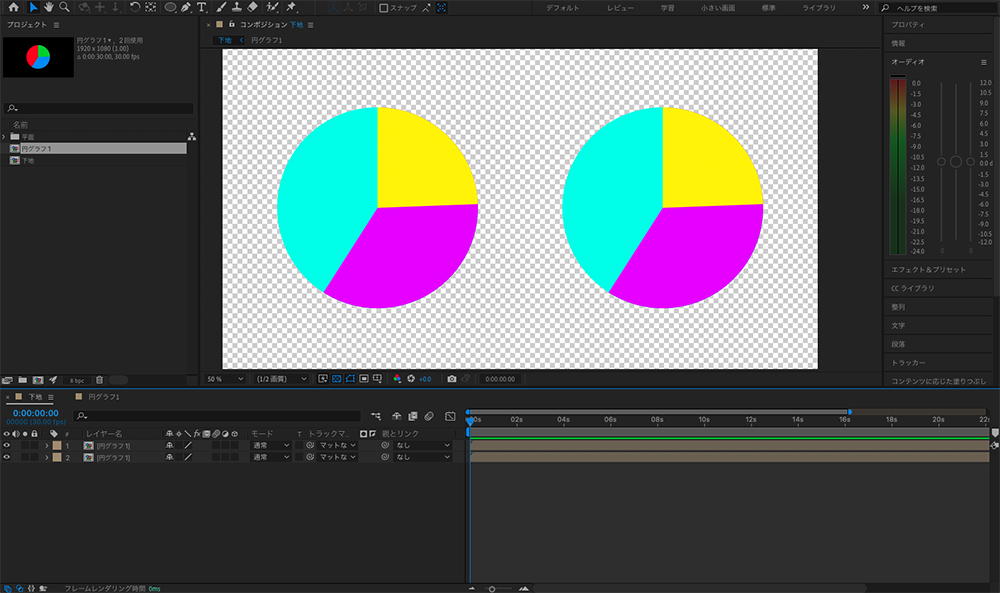Toggle transparency grid button in viewer
This screenshot has width=1000, height=593.
click(x=336, y=379)
